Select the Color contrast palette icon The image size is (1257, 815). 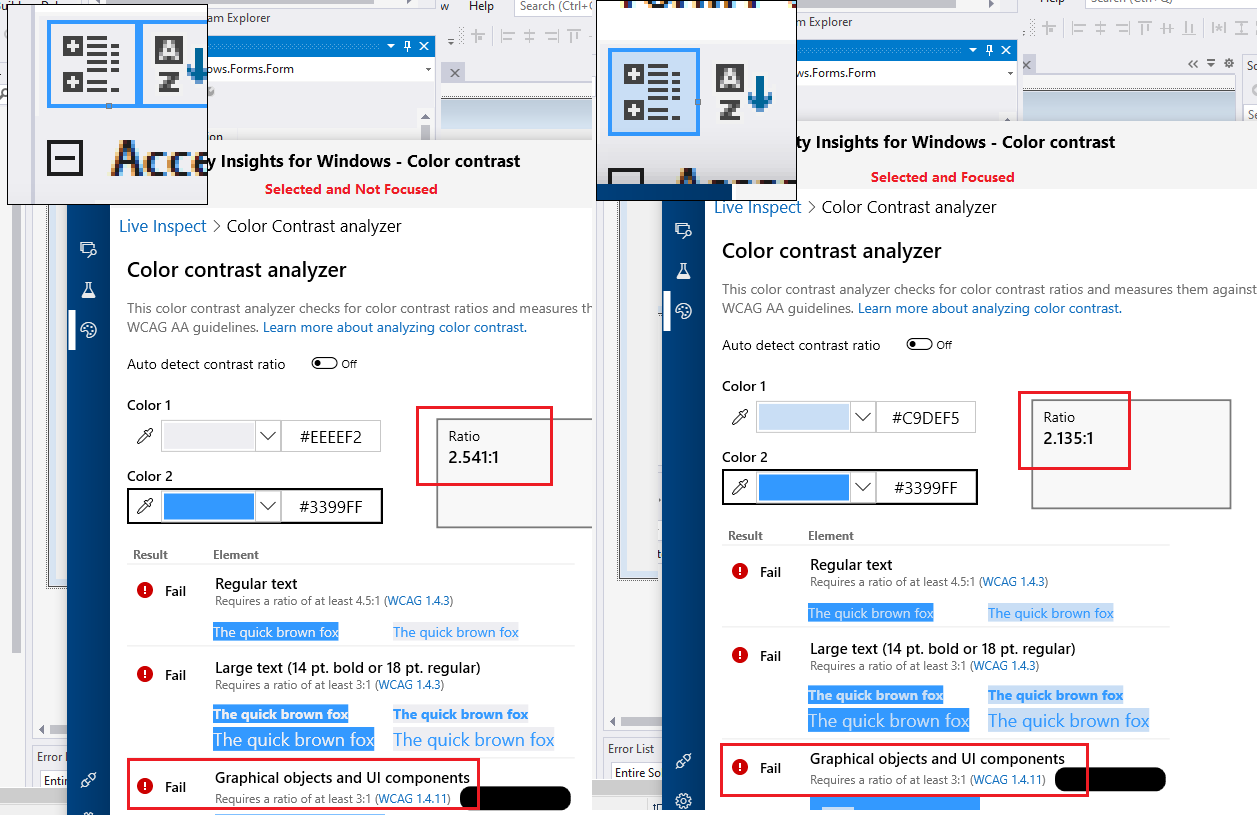[88, 329]
